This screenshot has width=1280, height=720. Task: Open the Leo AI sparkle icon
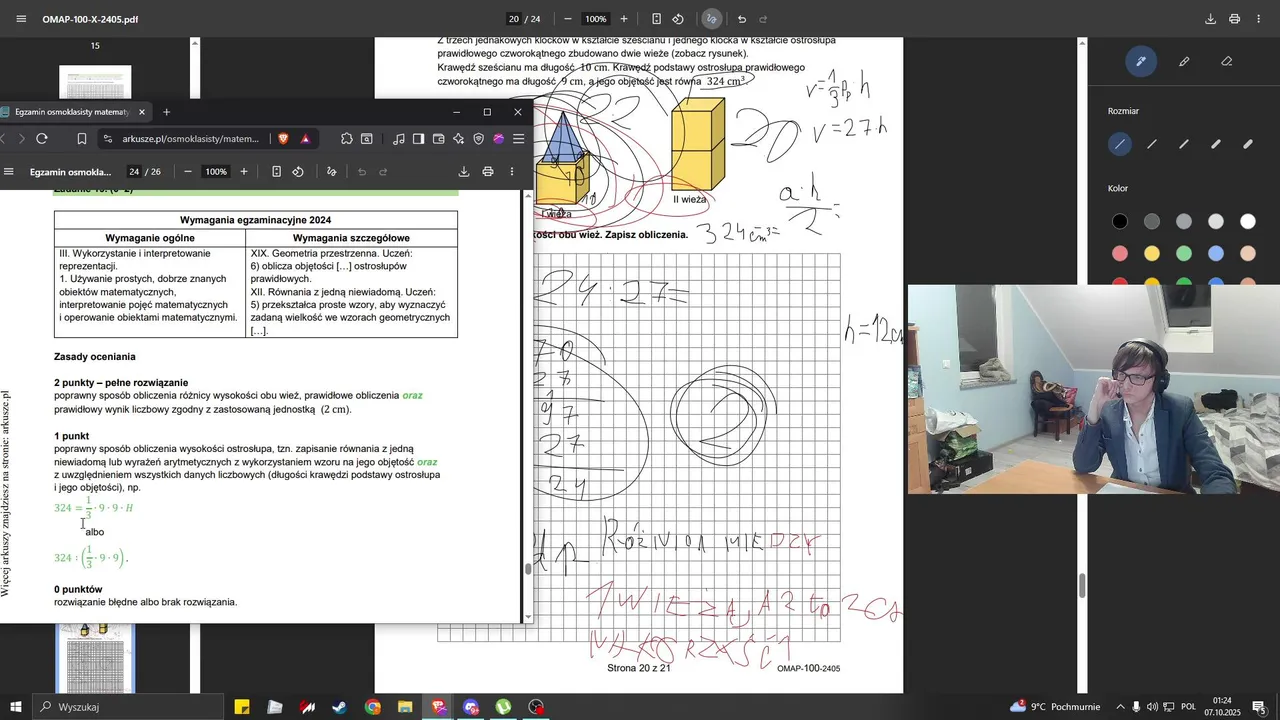[x=459, y=139]
